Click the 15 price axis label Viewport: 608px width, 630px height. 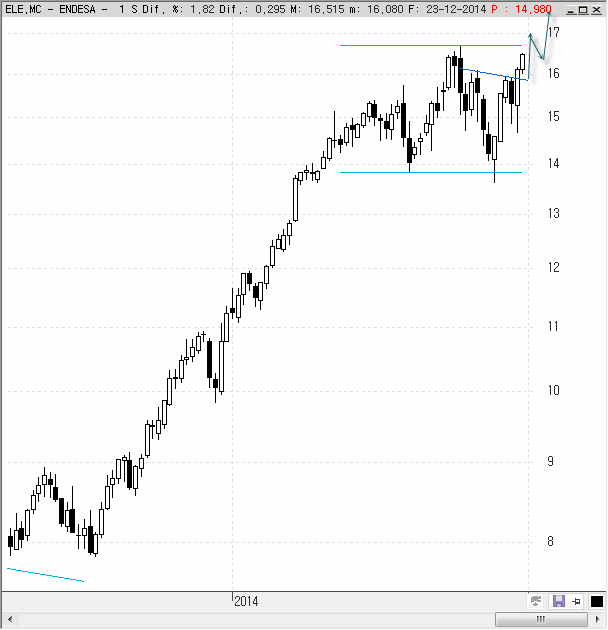[x=554, y=117]
